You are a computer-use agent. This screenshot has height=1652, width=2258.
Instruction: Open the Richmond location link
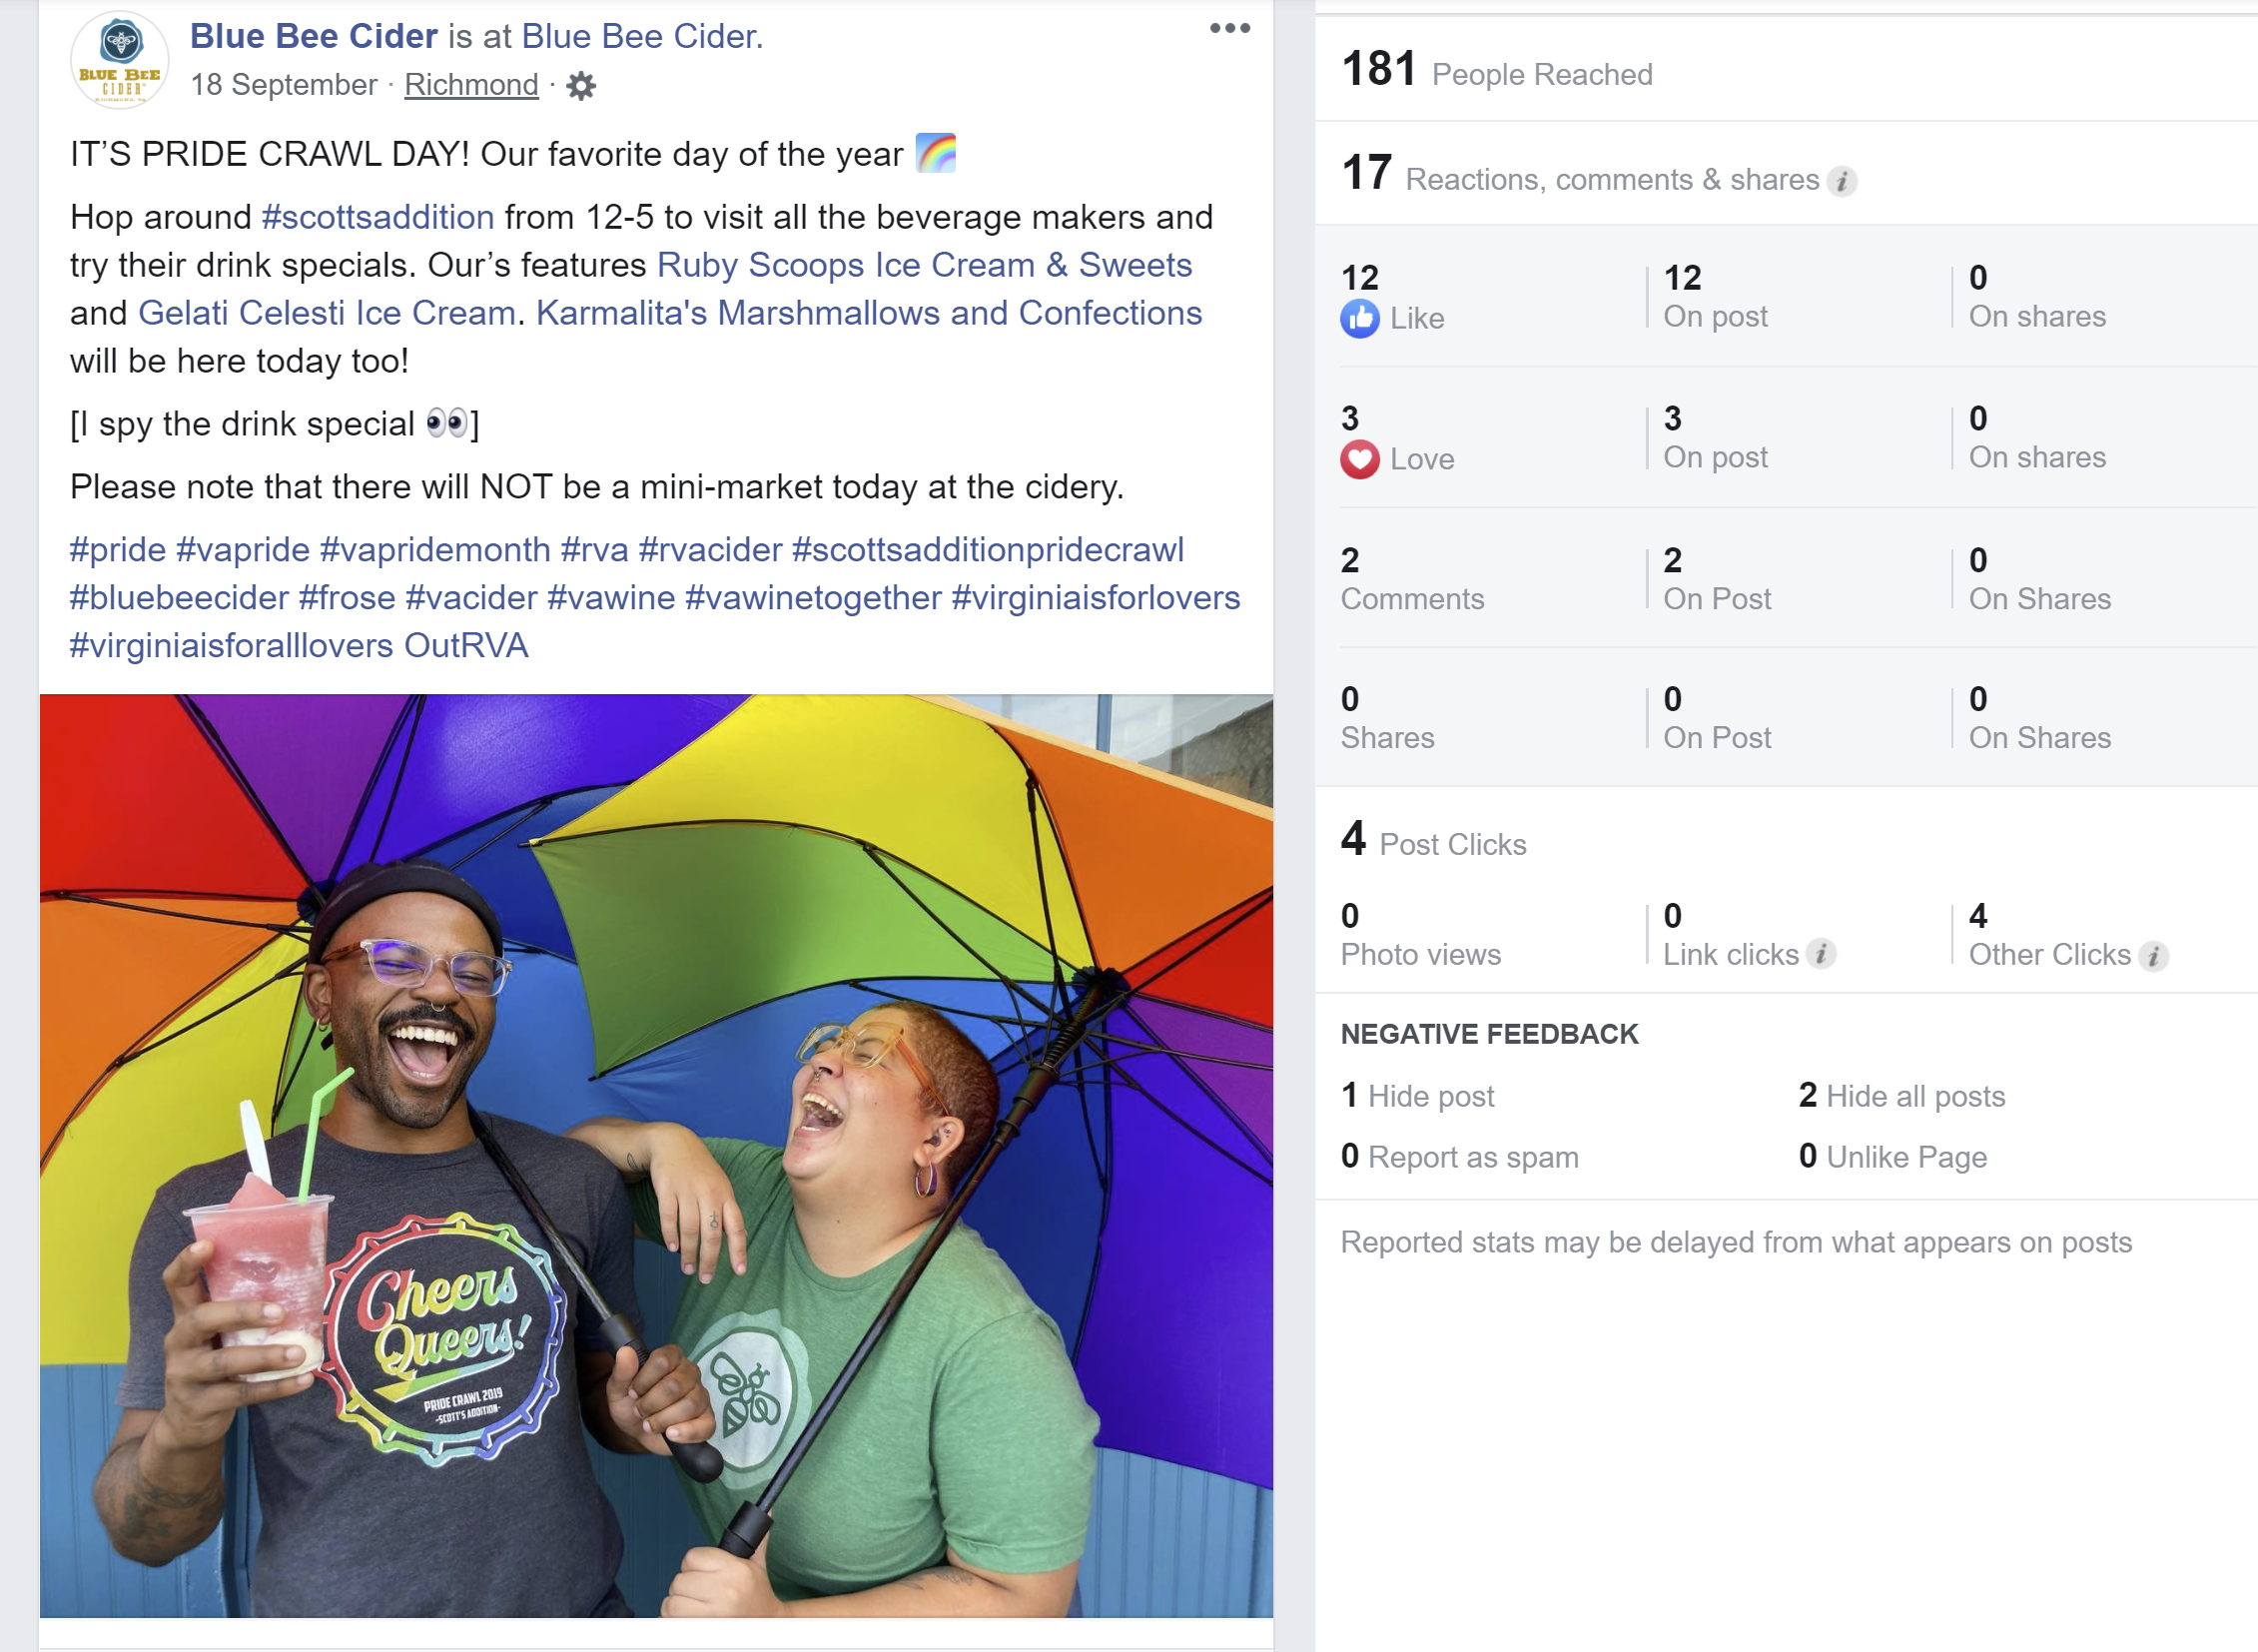pyautogui.click(x=471, y=85)
